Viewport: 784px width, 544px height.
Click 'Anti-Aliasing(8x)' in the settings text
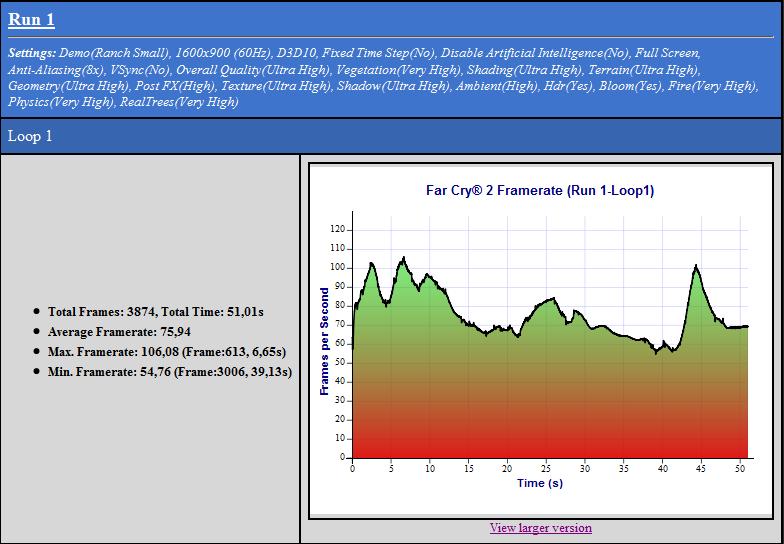[56, 70]
